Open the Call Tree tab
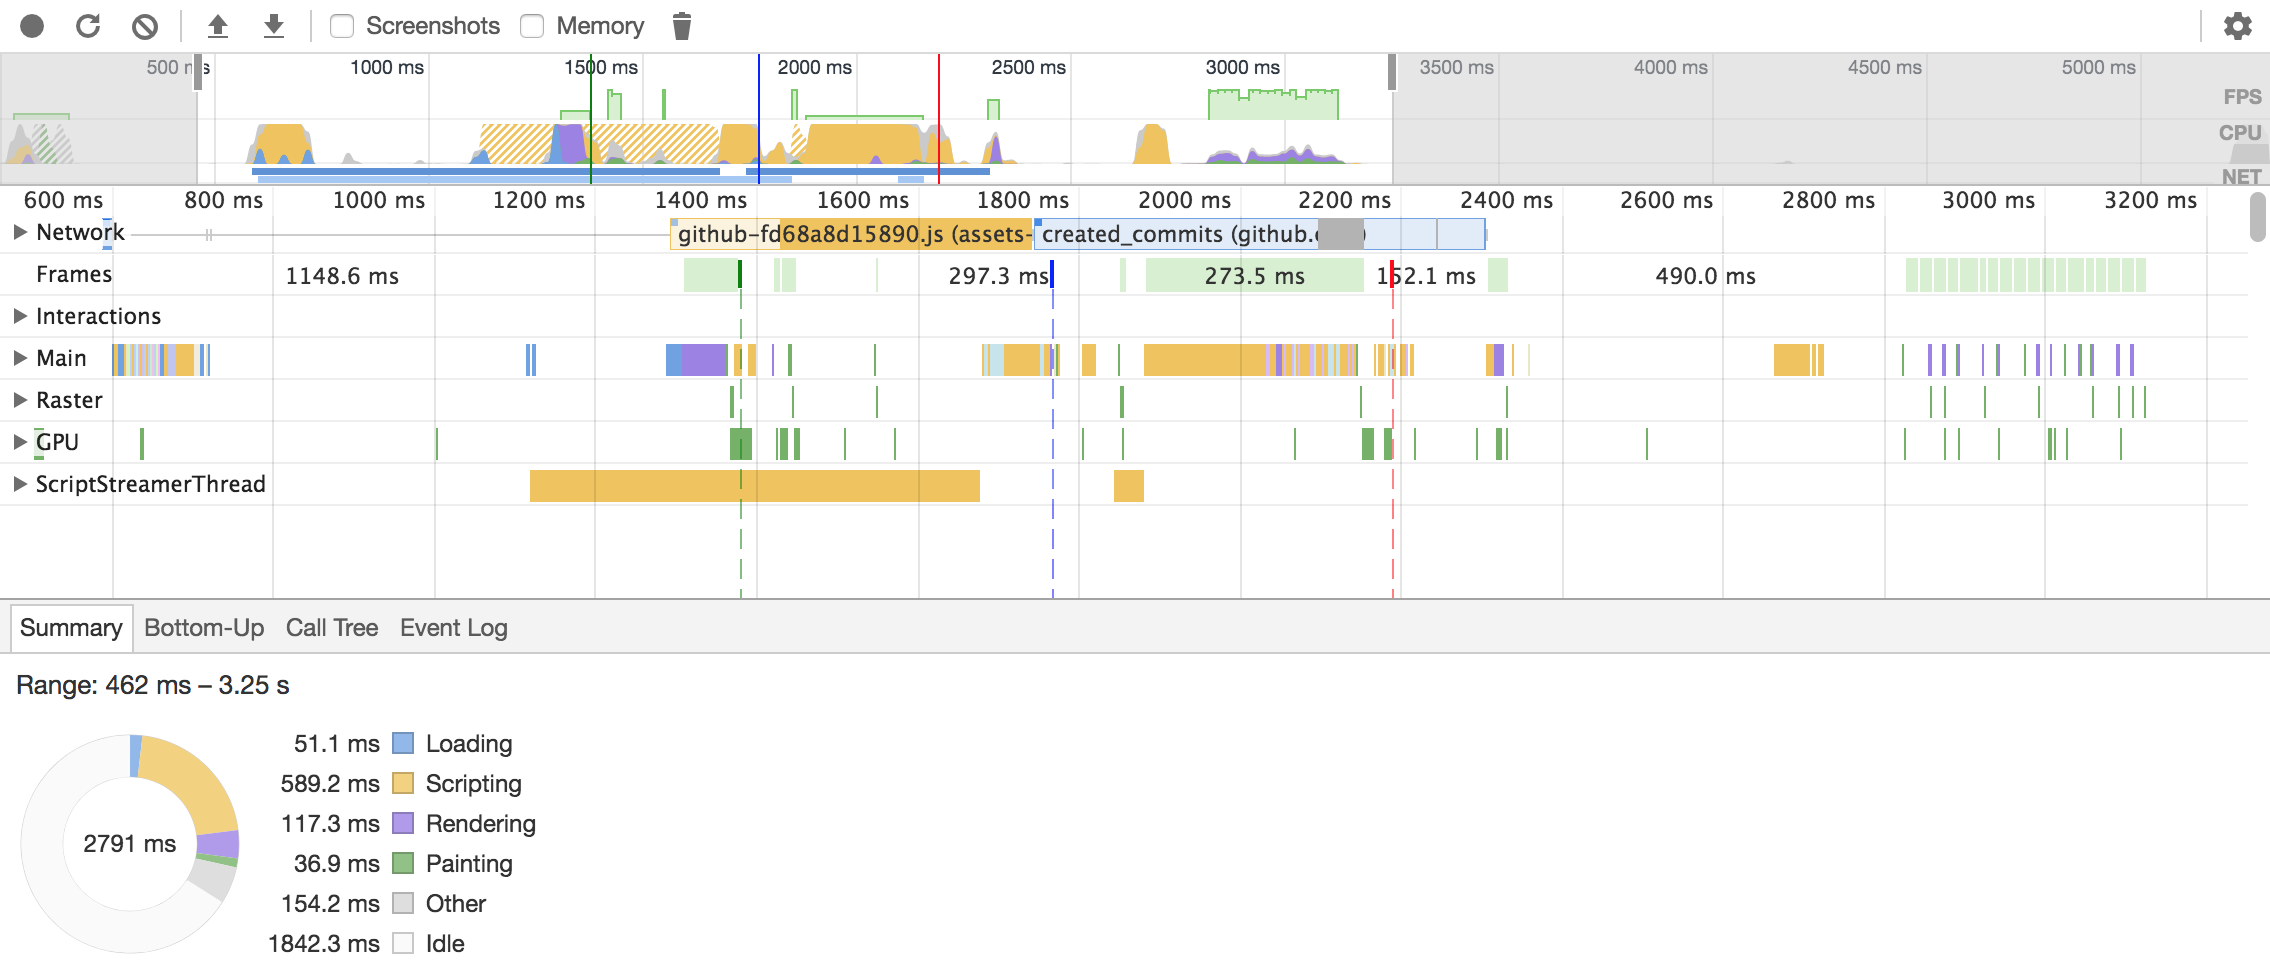Viewport: 2270px width, 974px height. tap(332, 628)
